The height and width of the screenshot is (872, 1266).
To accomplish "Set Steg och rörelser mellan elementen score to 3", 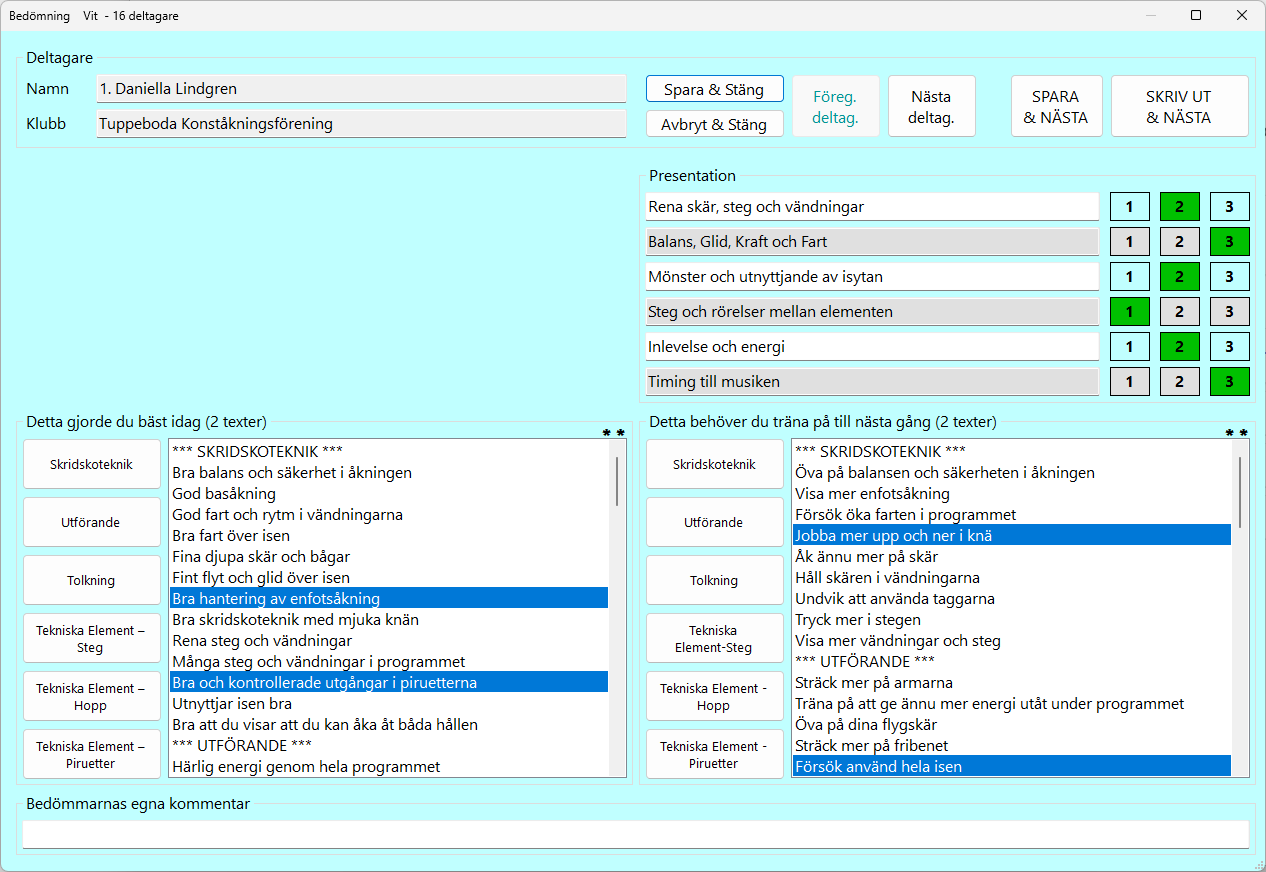I will coord(1230,312).
